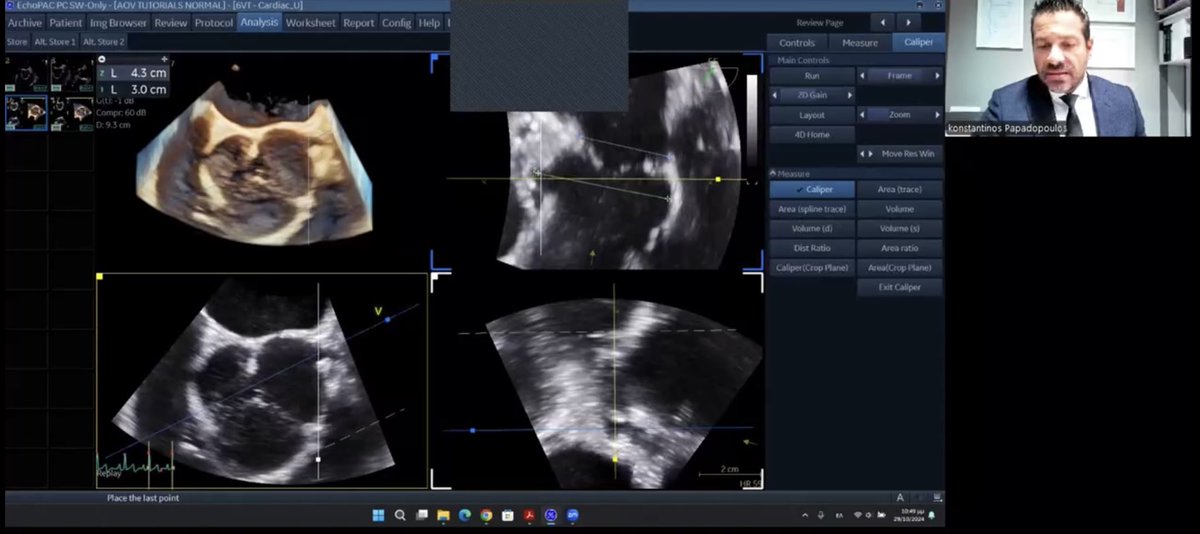1200x534 pixels.
Task: Open Adobe Acrobat from the taskbar
Action: tap(530, 515)
